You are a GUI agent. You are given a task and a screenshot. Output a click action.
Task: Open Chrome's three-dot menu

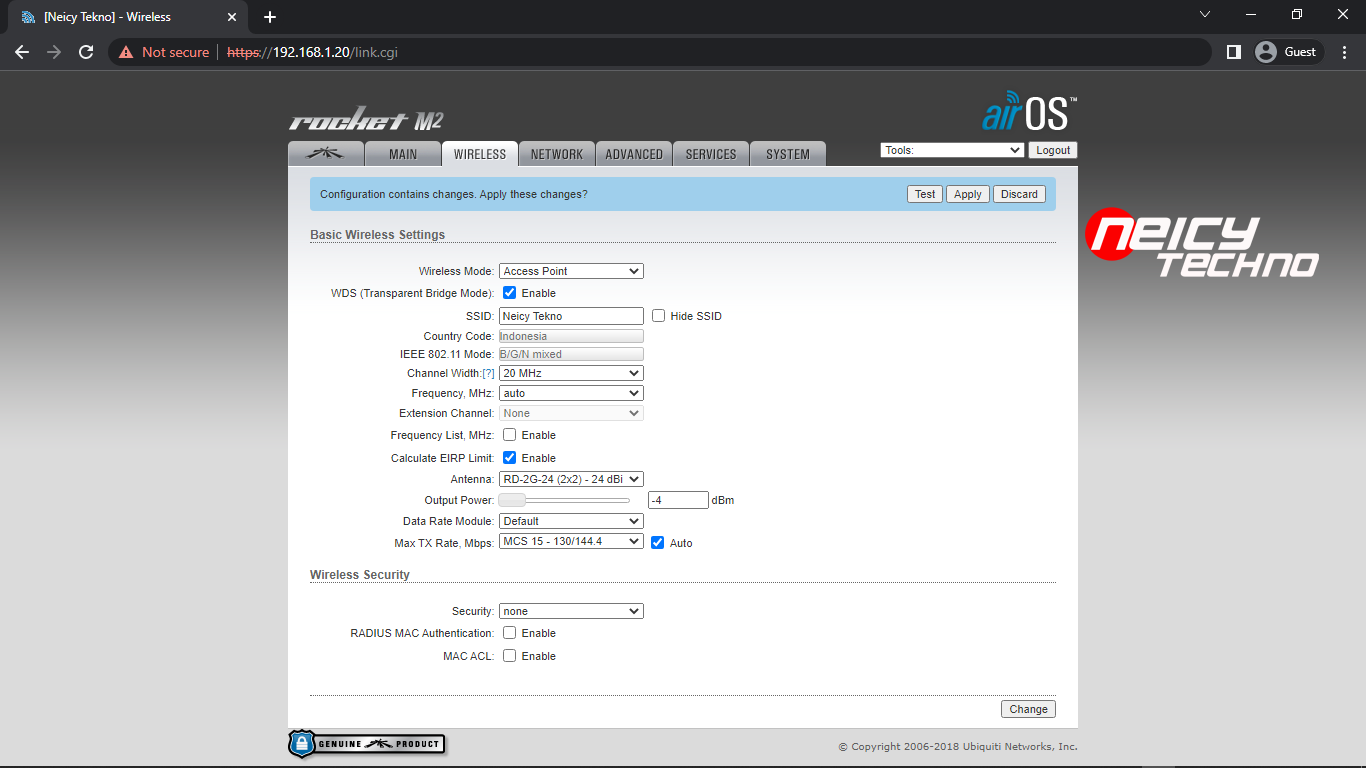pyautogui.click(x=1345, y=52)
